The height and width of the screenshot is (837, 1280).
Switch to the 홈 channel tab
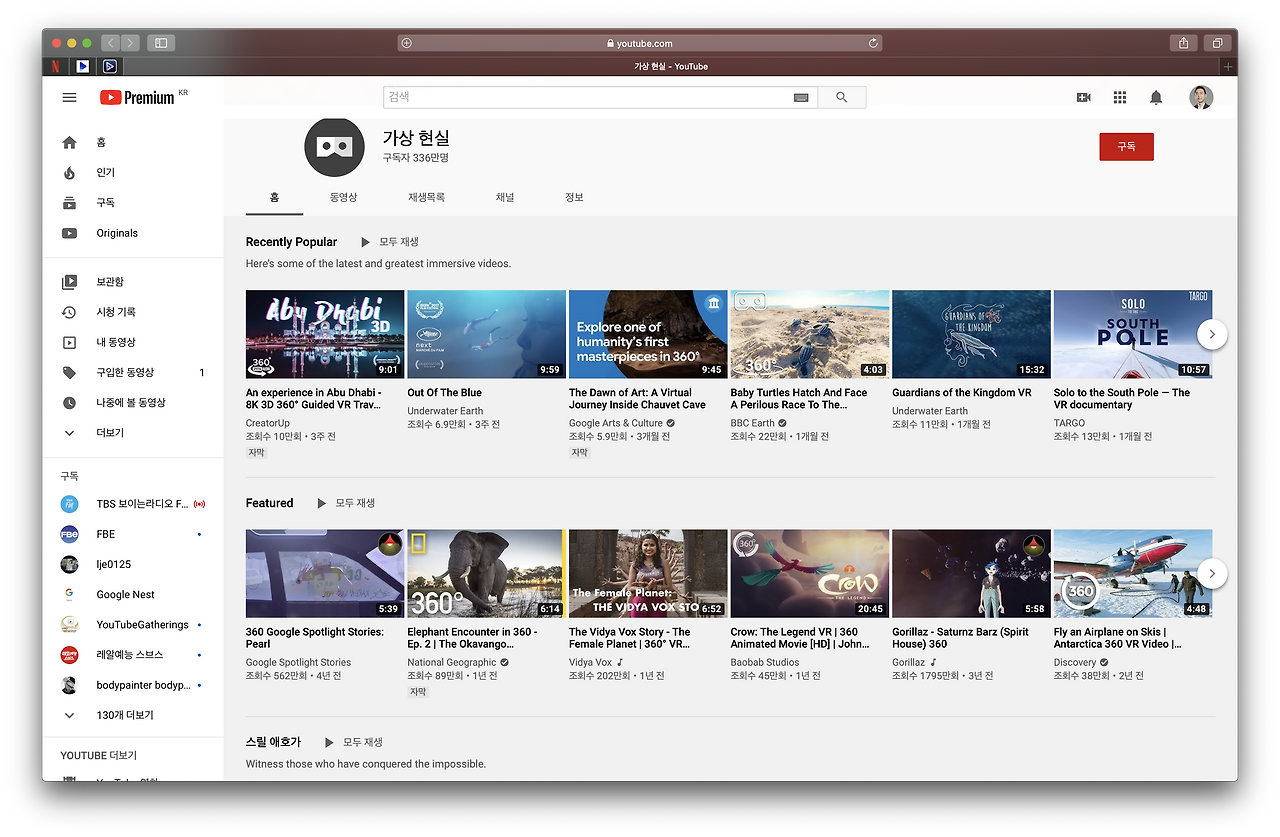[x=274, y=198]
